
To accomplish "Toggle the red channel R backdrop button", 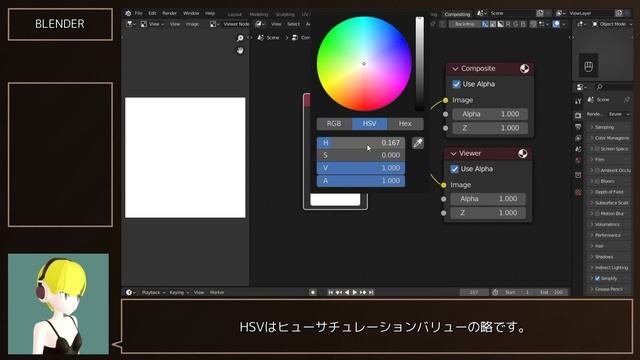I will click(x=508, y=24).
